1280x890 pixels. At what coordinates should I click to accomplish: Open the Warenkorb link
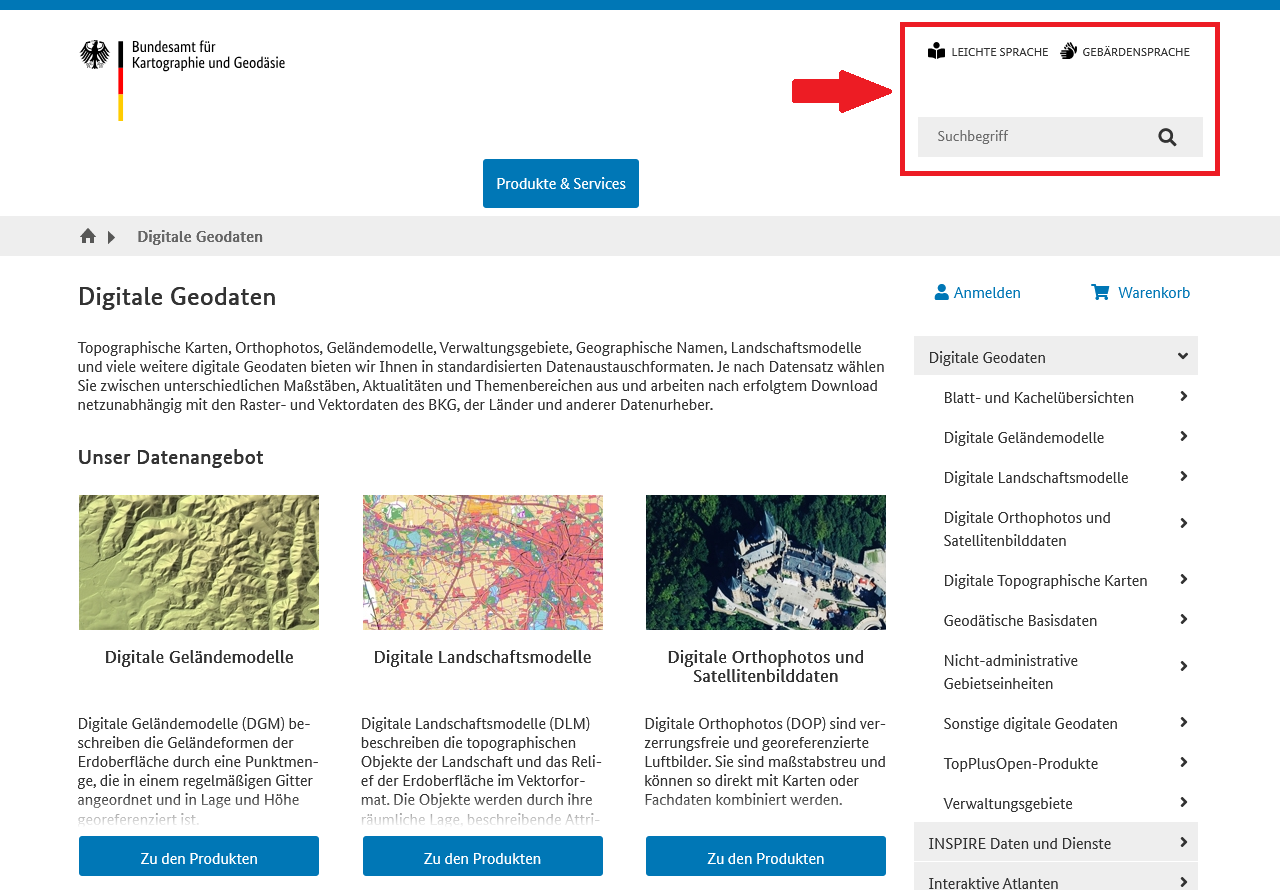coord(1141,292)
